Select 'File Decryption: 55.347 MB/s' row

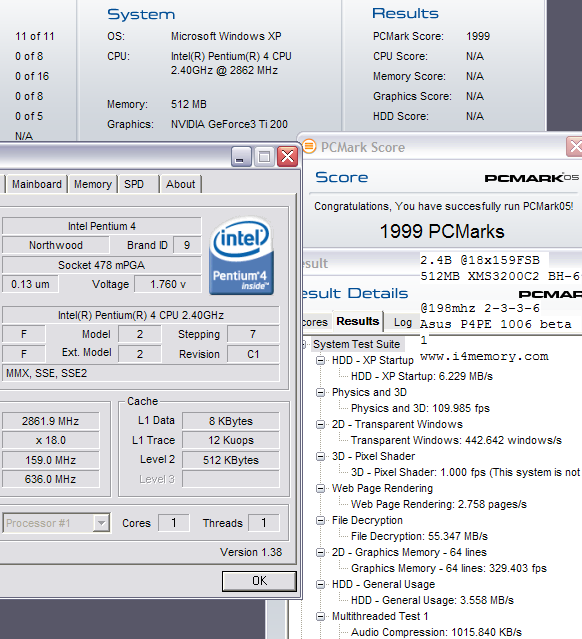tap(419, 536)
